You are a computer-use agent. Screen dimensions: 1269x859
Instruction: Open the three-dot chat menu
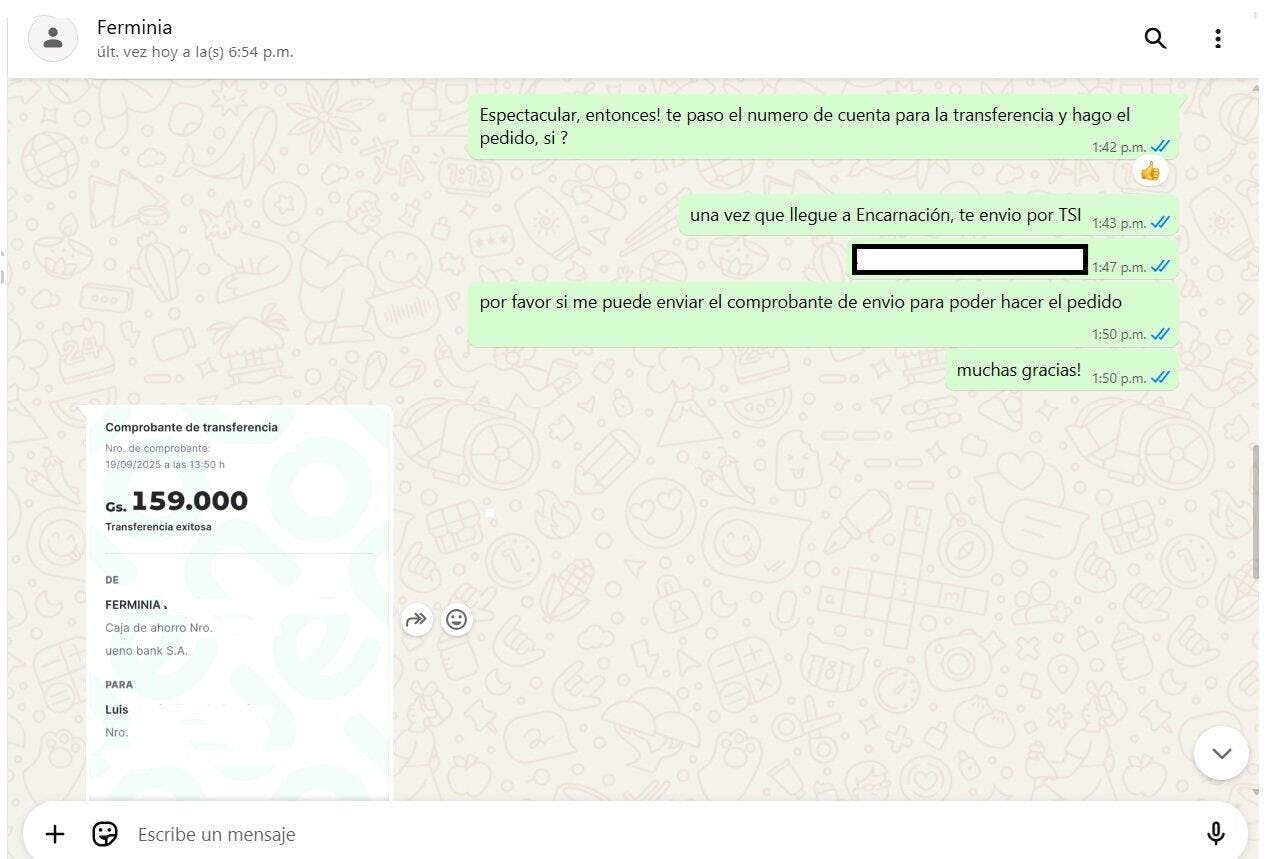[1217, 39]
